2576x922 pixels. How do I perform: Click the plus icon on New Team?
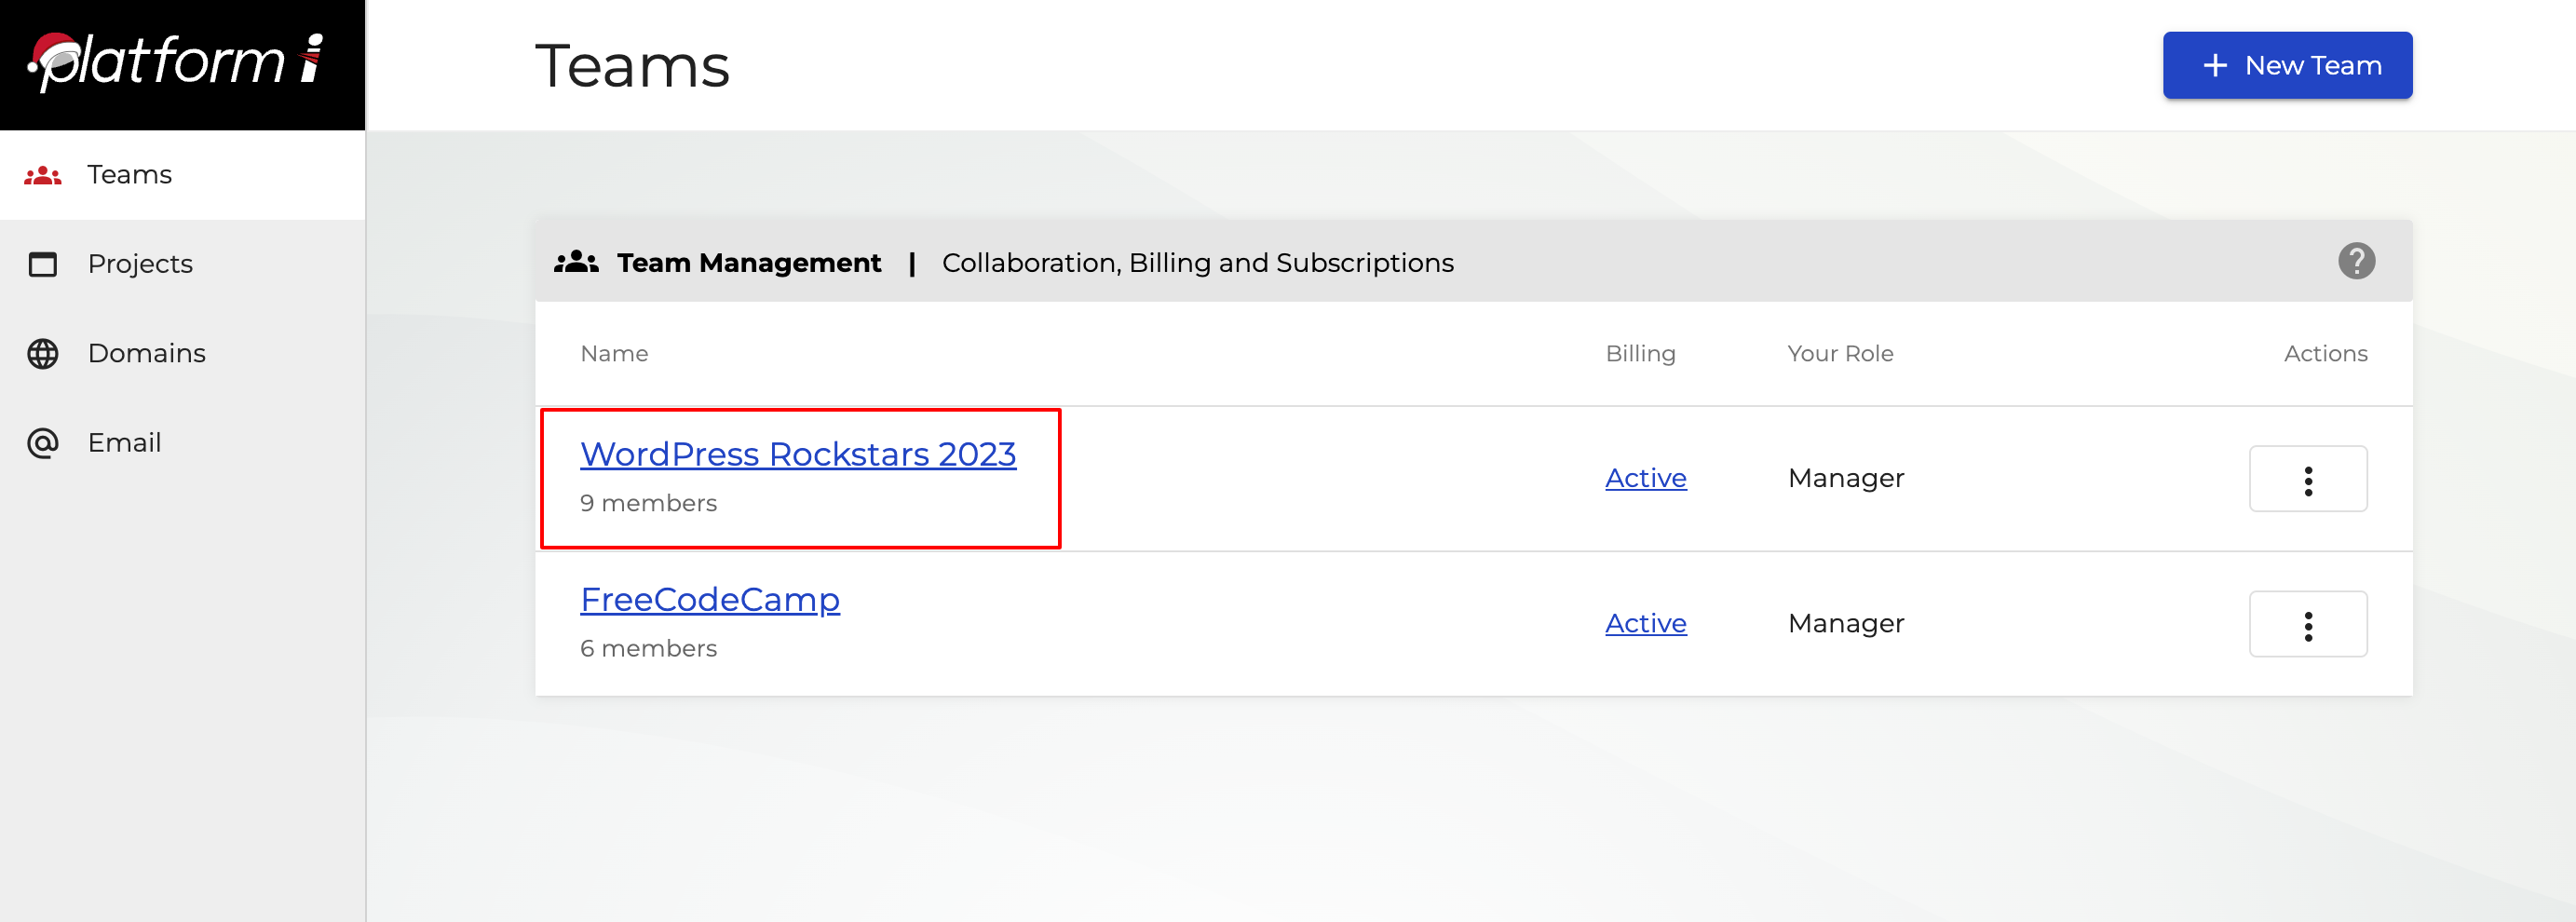click(2214, 66)
